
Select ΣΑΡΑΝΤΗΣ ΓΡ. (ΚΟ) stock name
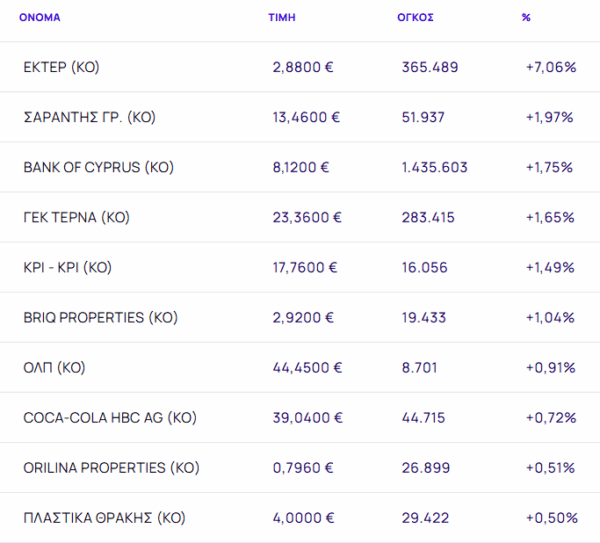[x=89, y=117]
